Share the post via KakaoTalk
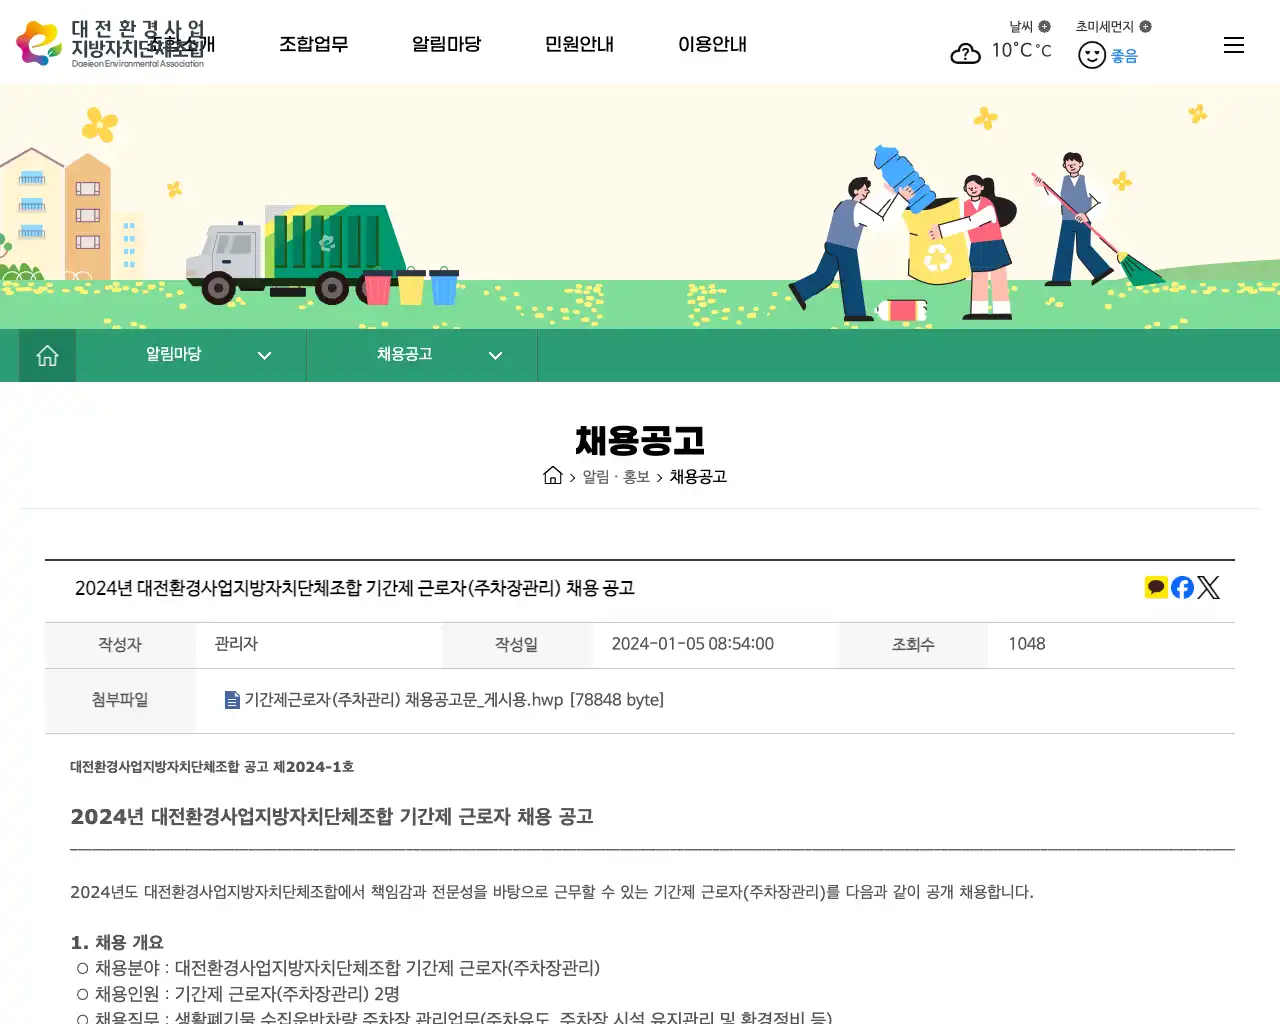This screenshot has height=1024, width=1280. [1156, 587]
